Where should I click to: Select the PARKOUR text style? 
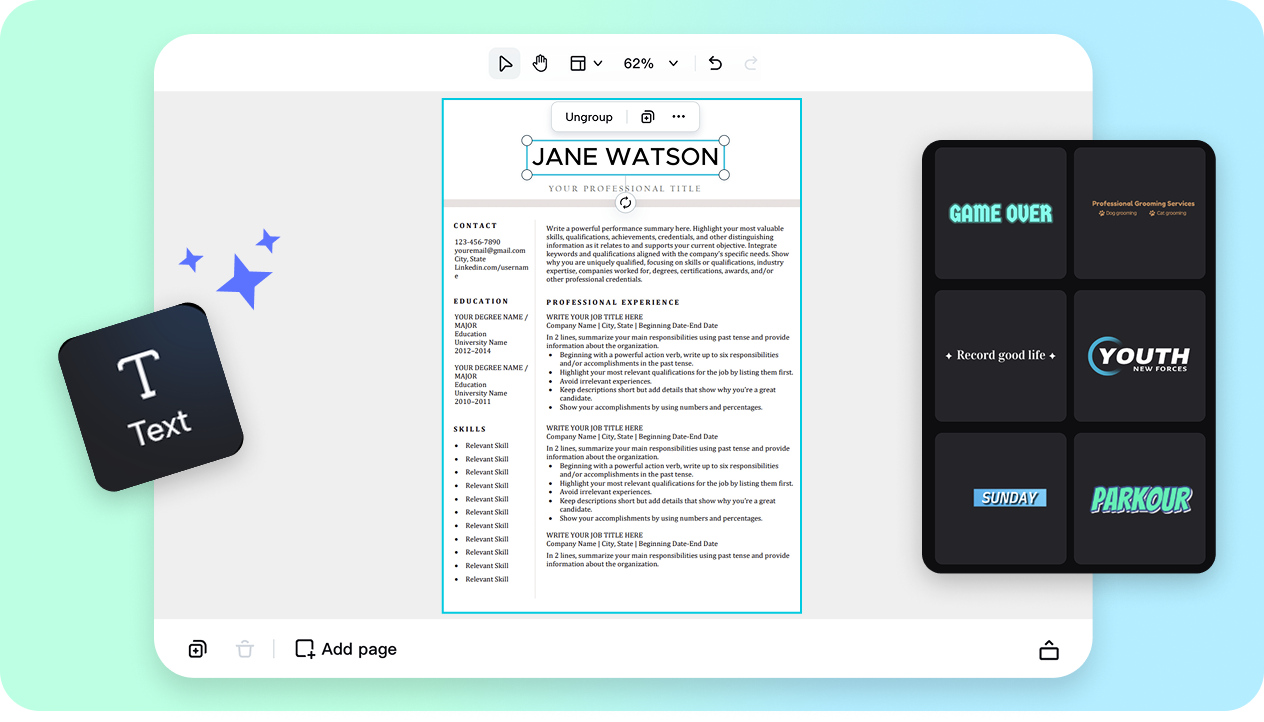(1140, 498)
